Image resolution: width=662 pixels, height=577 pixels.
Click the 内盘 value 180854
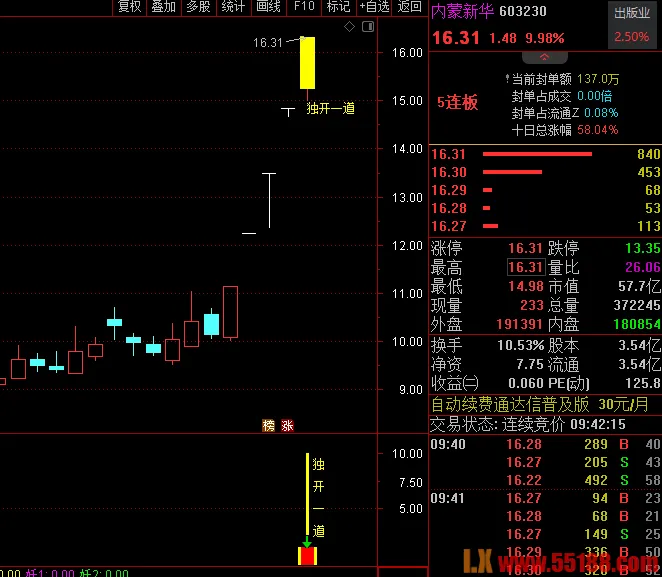(x=637, y=324)
